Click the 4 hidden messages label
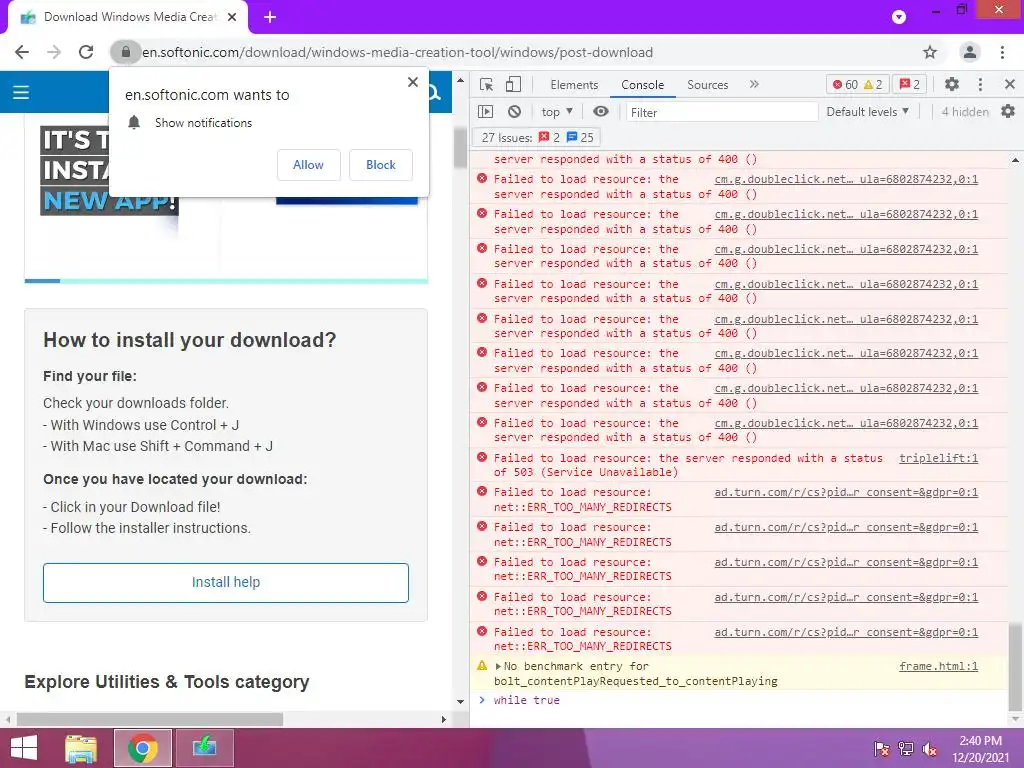Viewport: 1024px width, 768px height. tap(965, 112)
